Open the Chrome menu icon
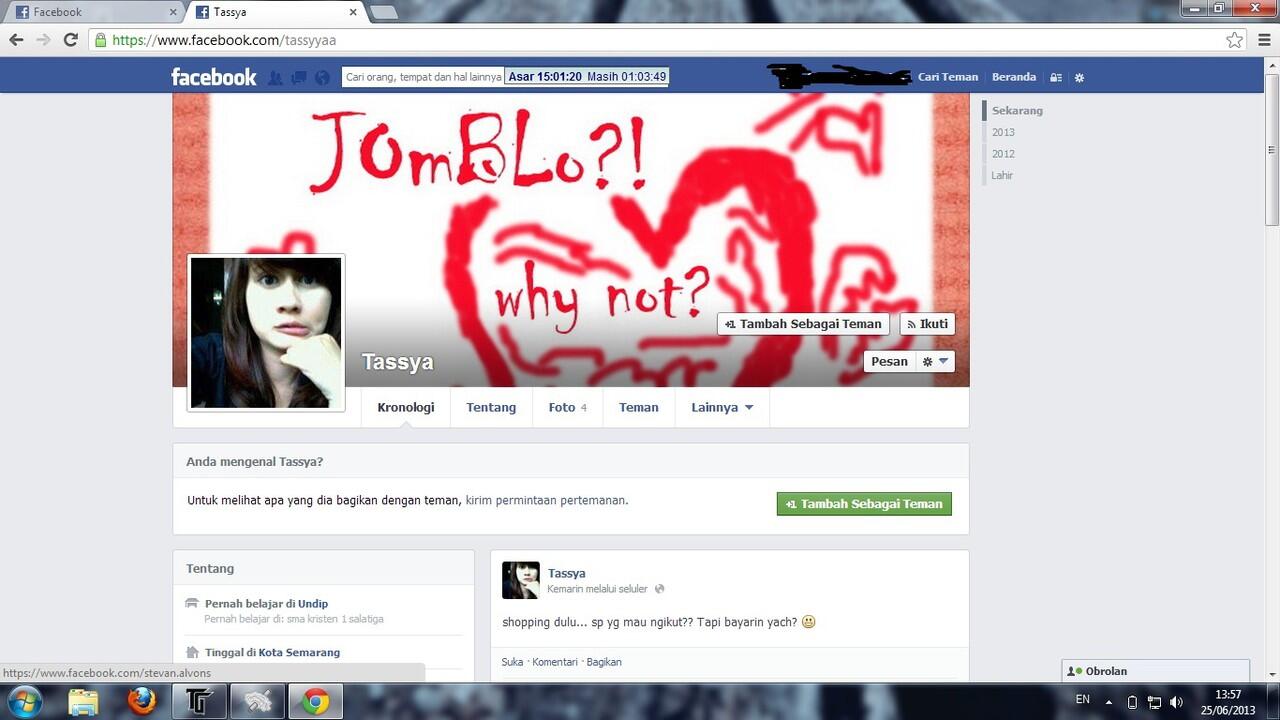The width and height of the screenshot is (1280, 720). point(1264,40)
